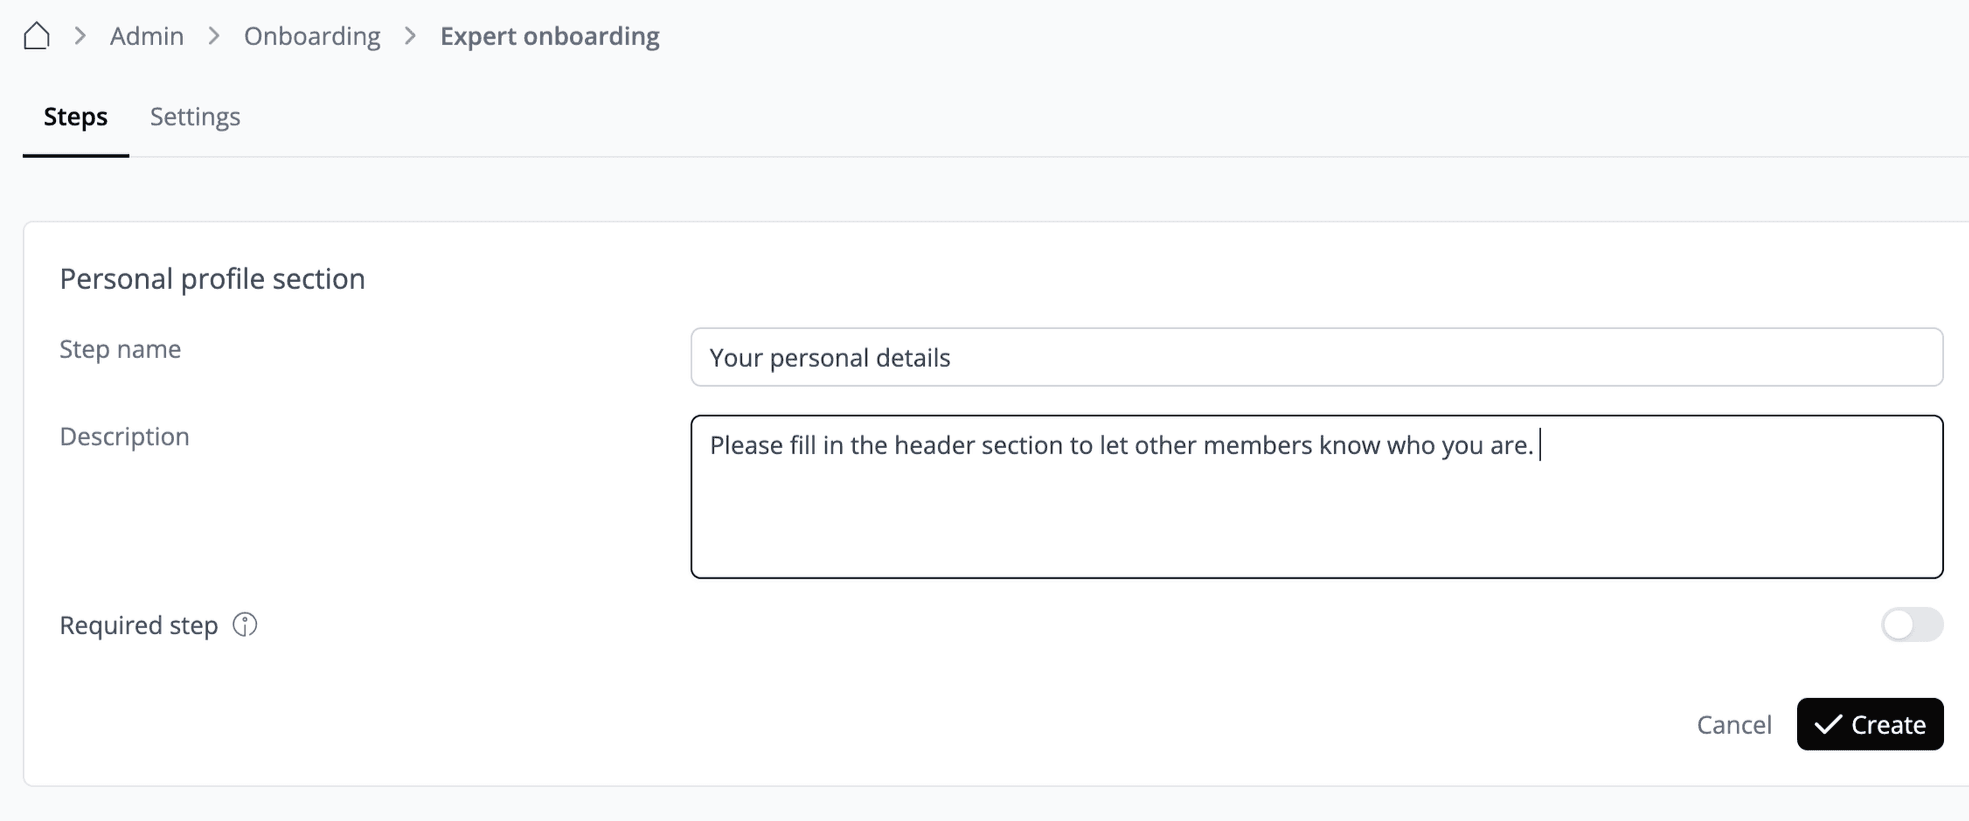Click the Personal profile section heading
This screenshot has width=1969, height=821.
pos(212,278)
